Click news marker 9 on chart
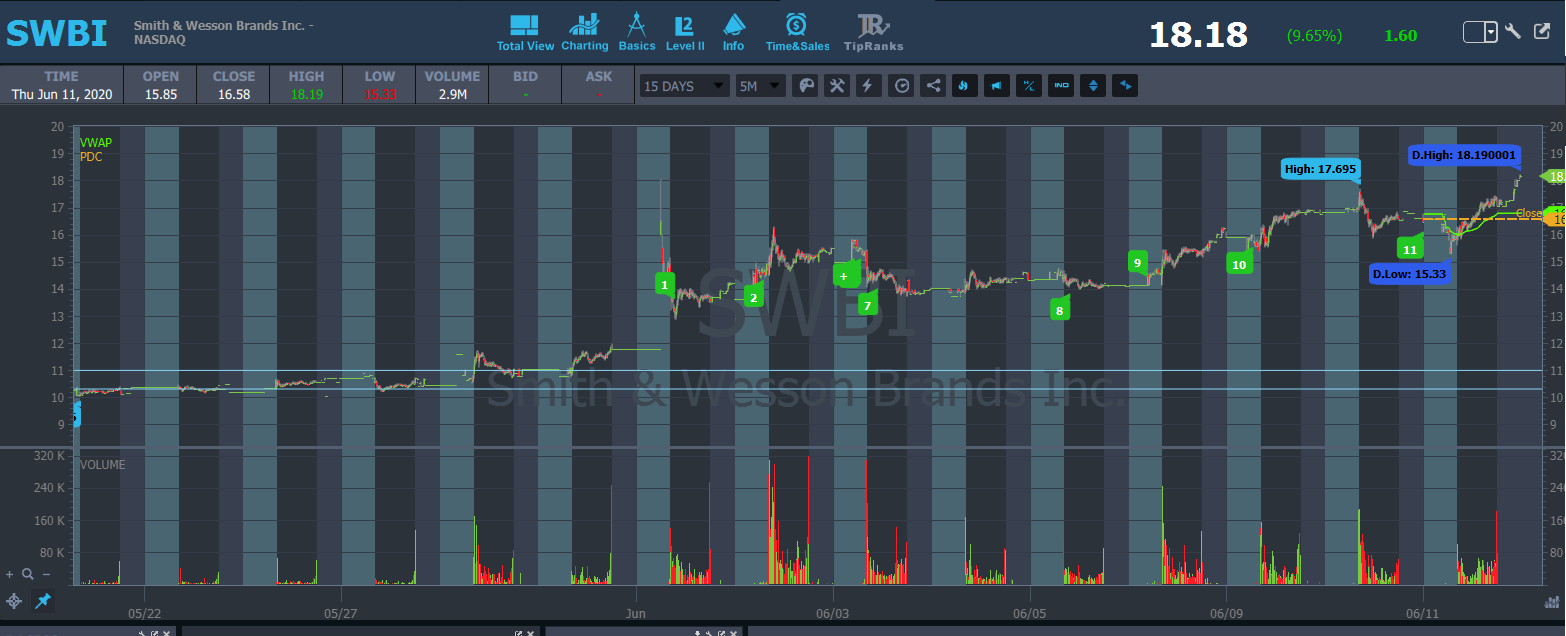 click(x=1137, y=263)
